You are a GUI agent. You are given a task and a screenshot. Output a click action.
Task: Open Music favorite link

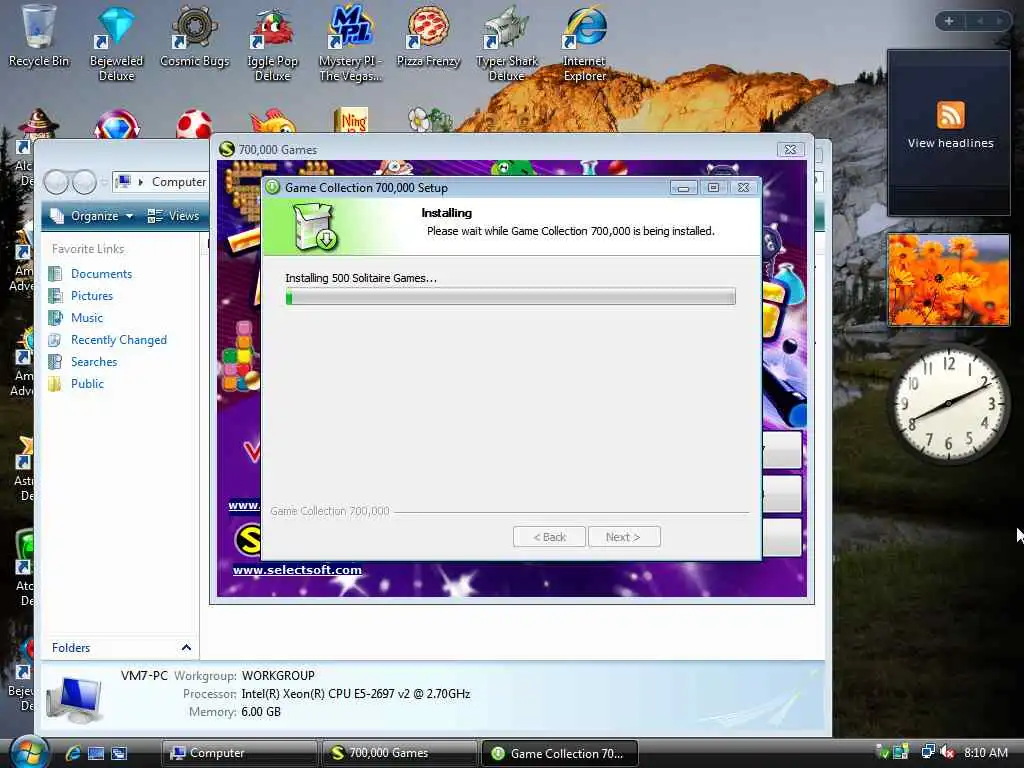(x=87, y=317)
